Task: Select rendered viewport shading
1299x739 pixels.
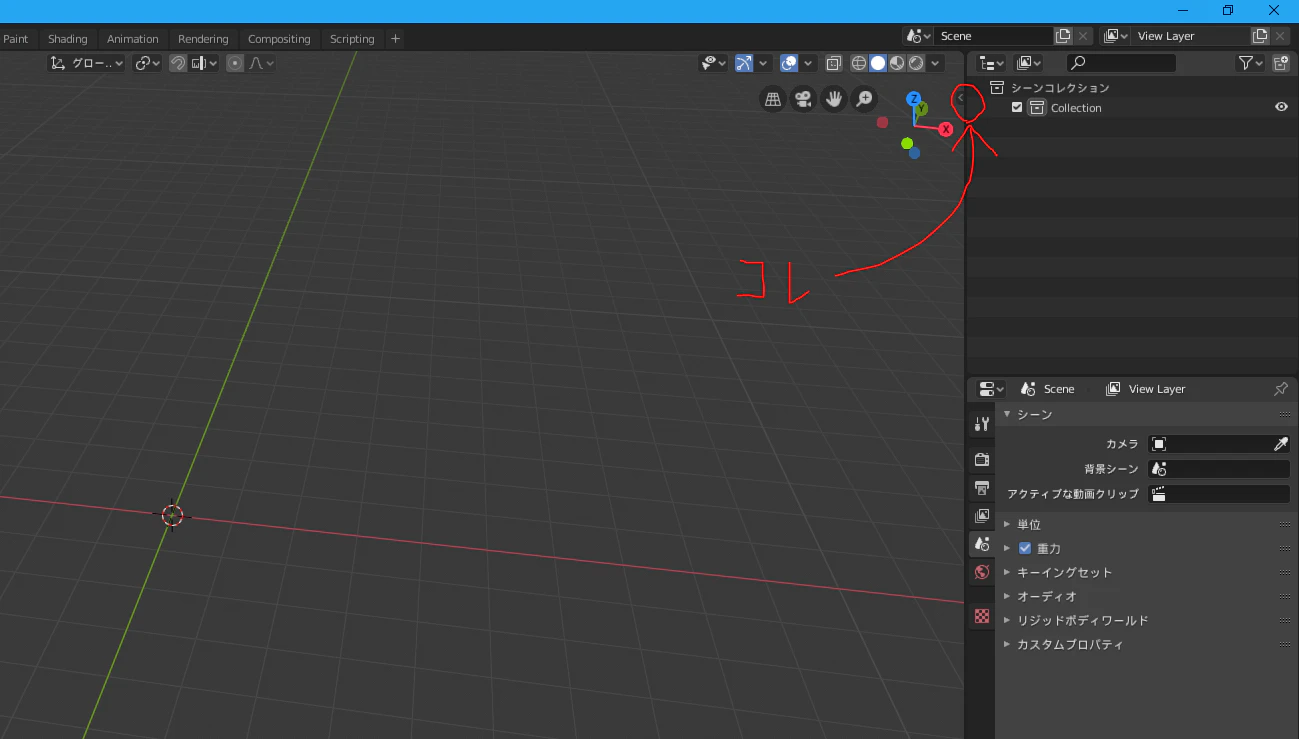Action: click(916, 63)
